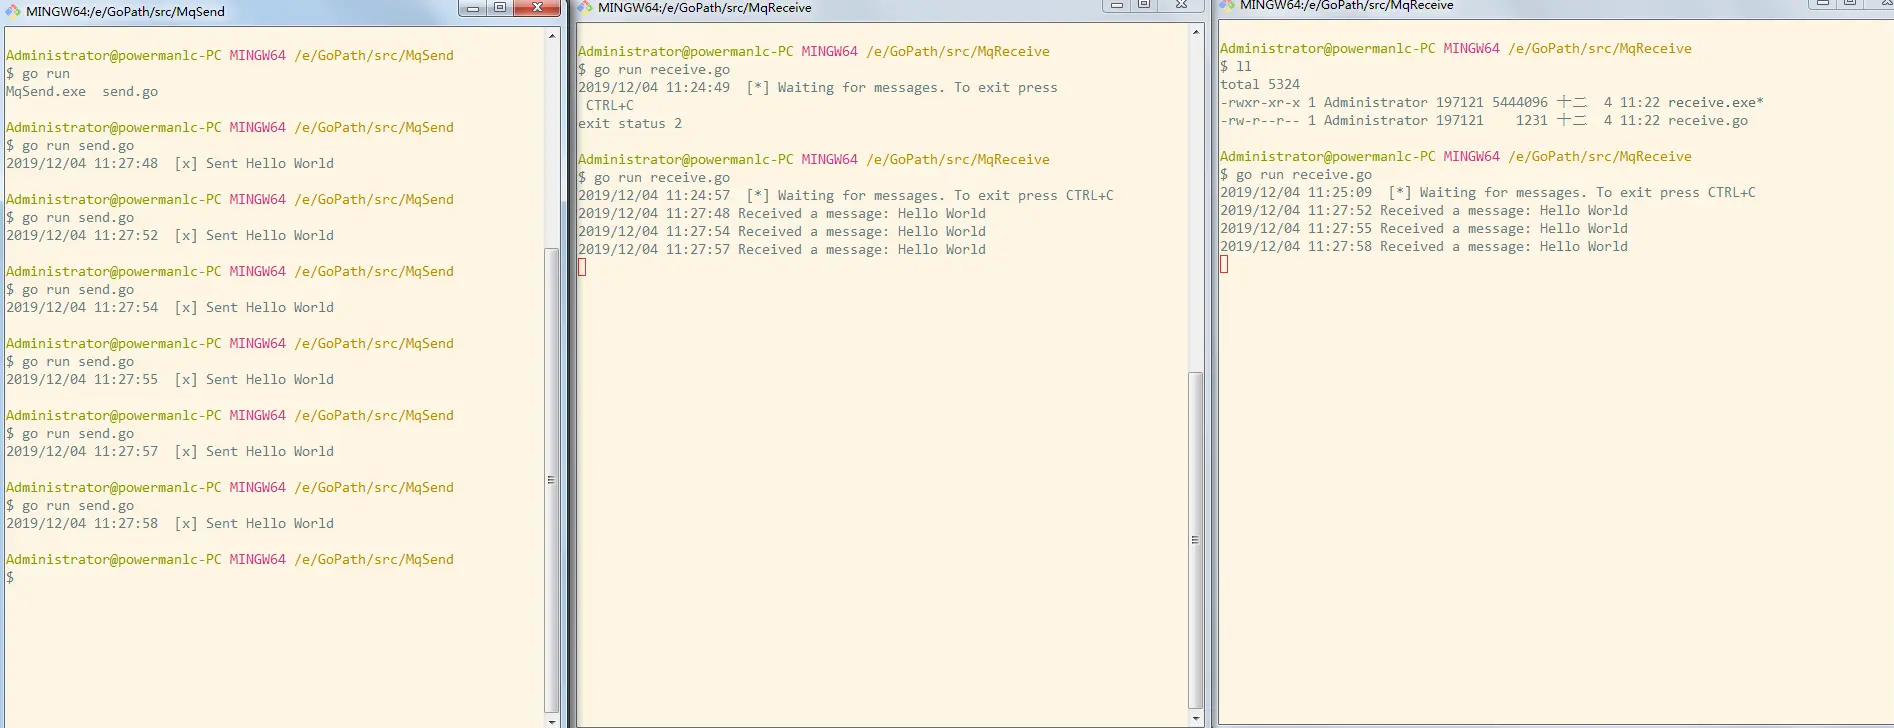
Task: Click the receive.exe* file listing row
Action: [x=1492, y=103]
